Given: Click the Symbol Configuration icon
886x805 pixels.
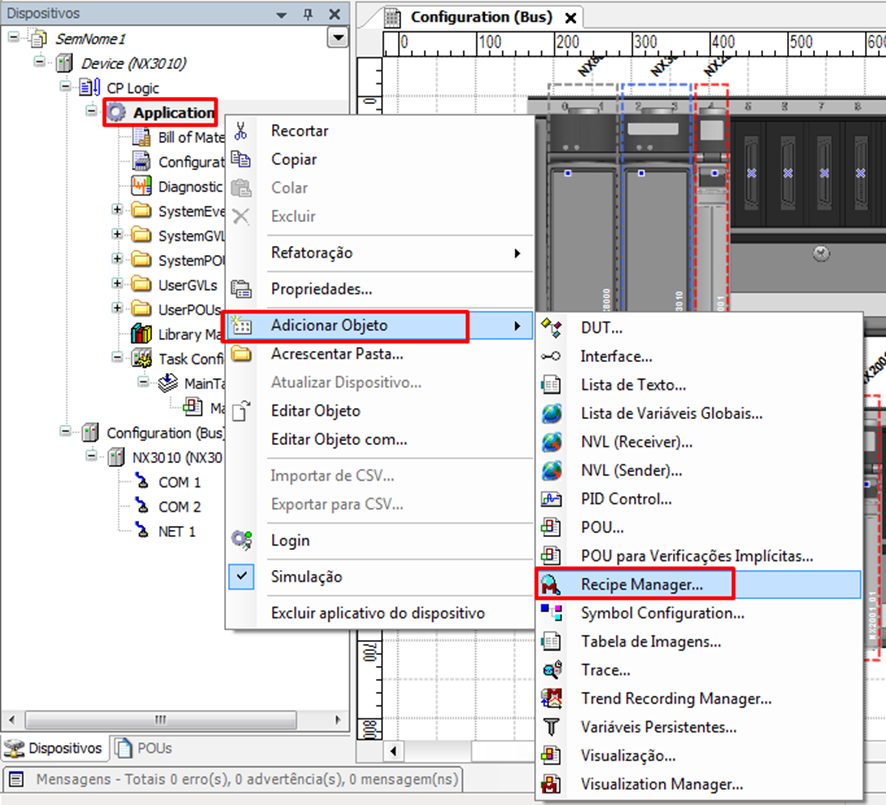Looking at the screenshot, I should click(551, 612).
